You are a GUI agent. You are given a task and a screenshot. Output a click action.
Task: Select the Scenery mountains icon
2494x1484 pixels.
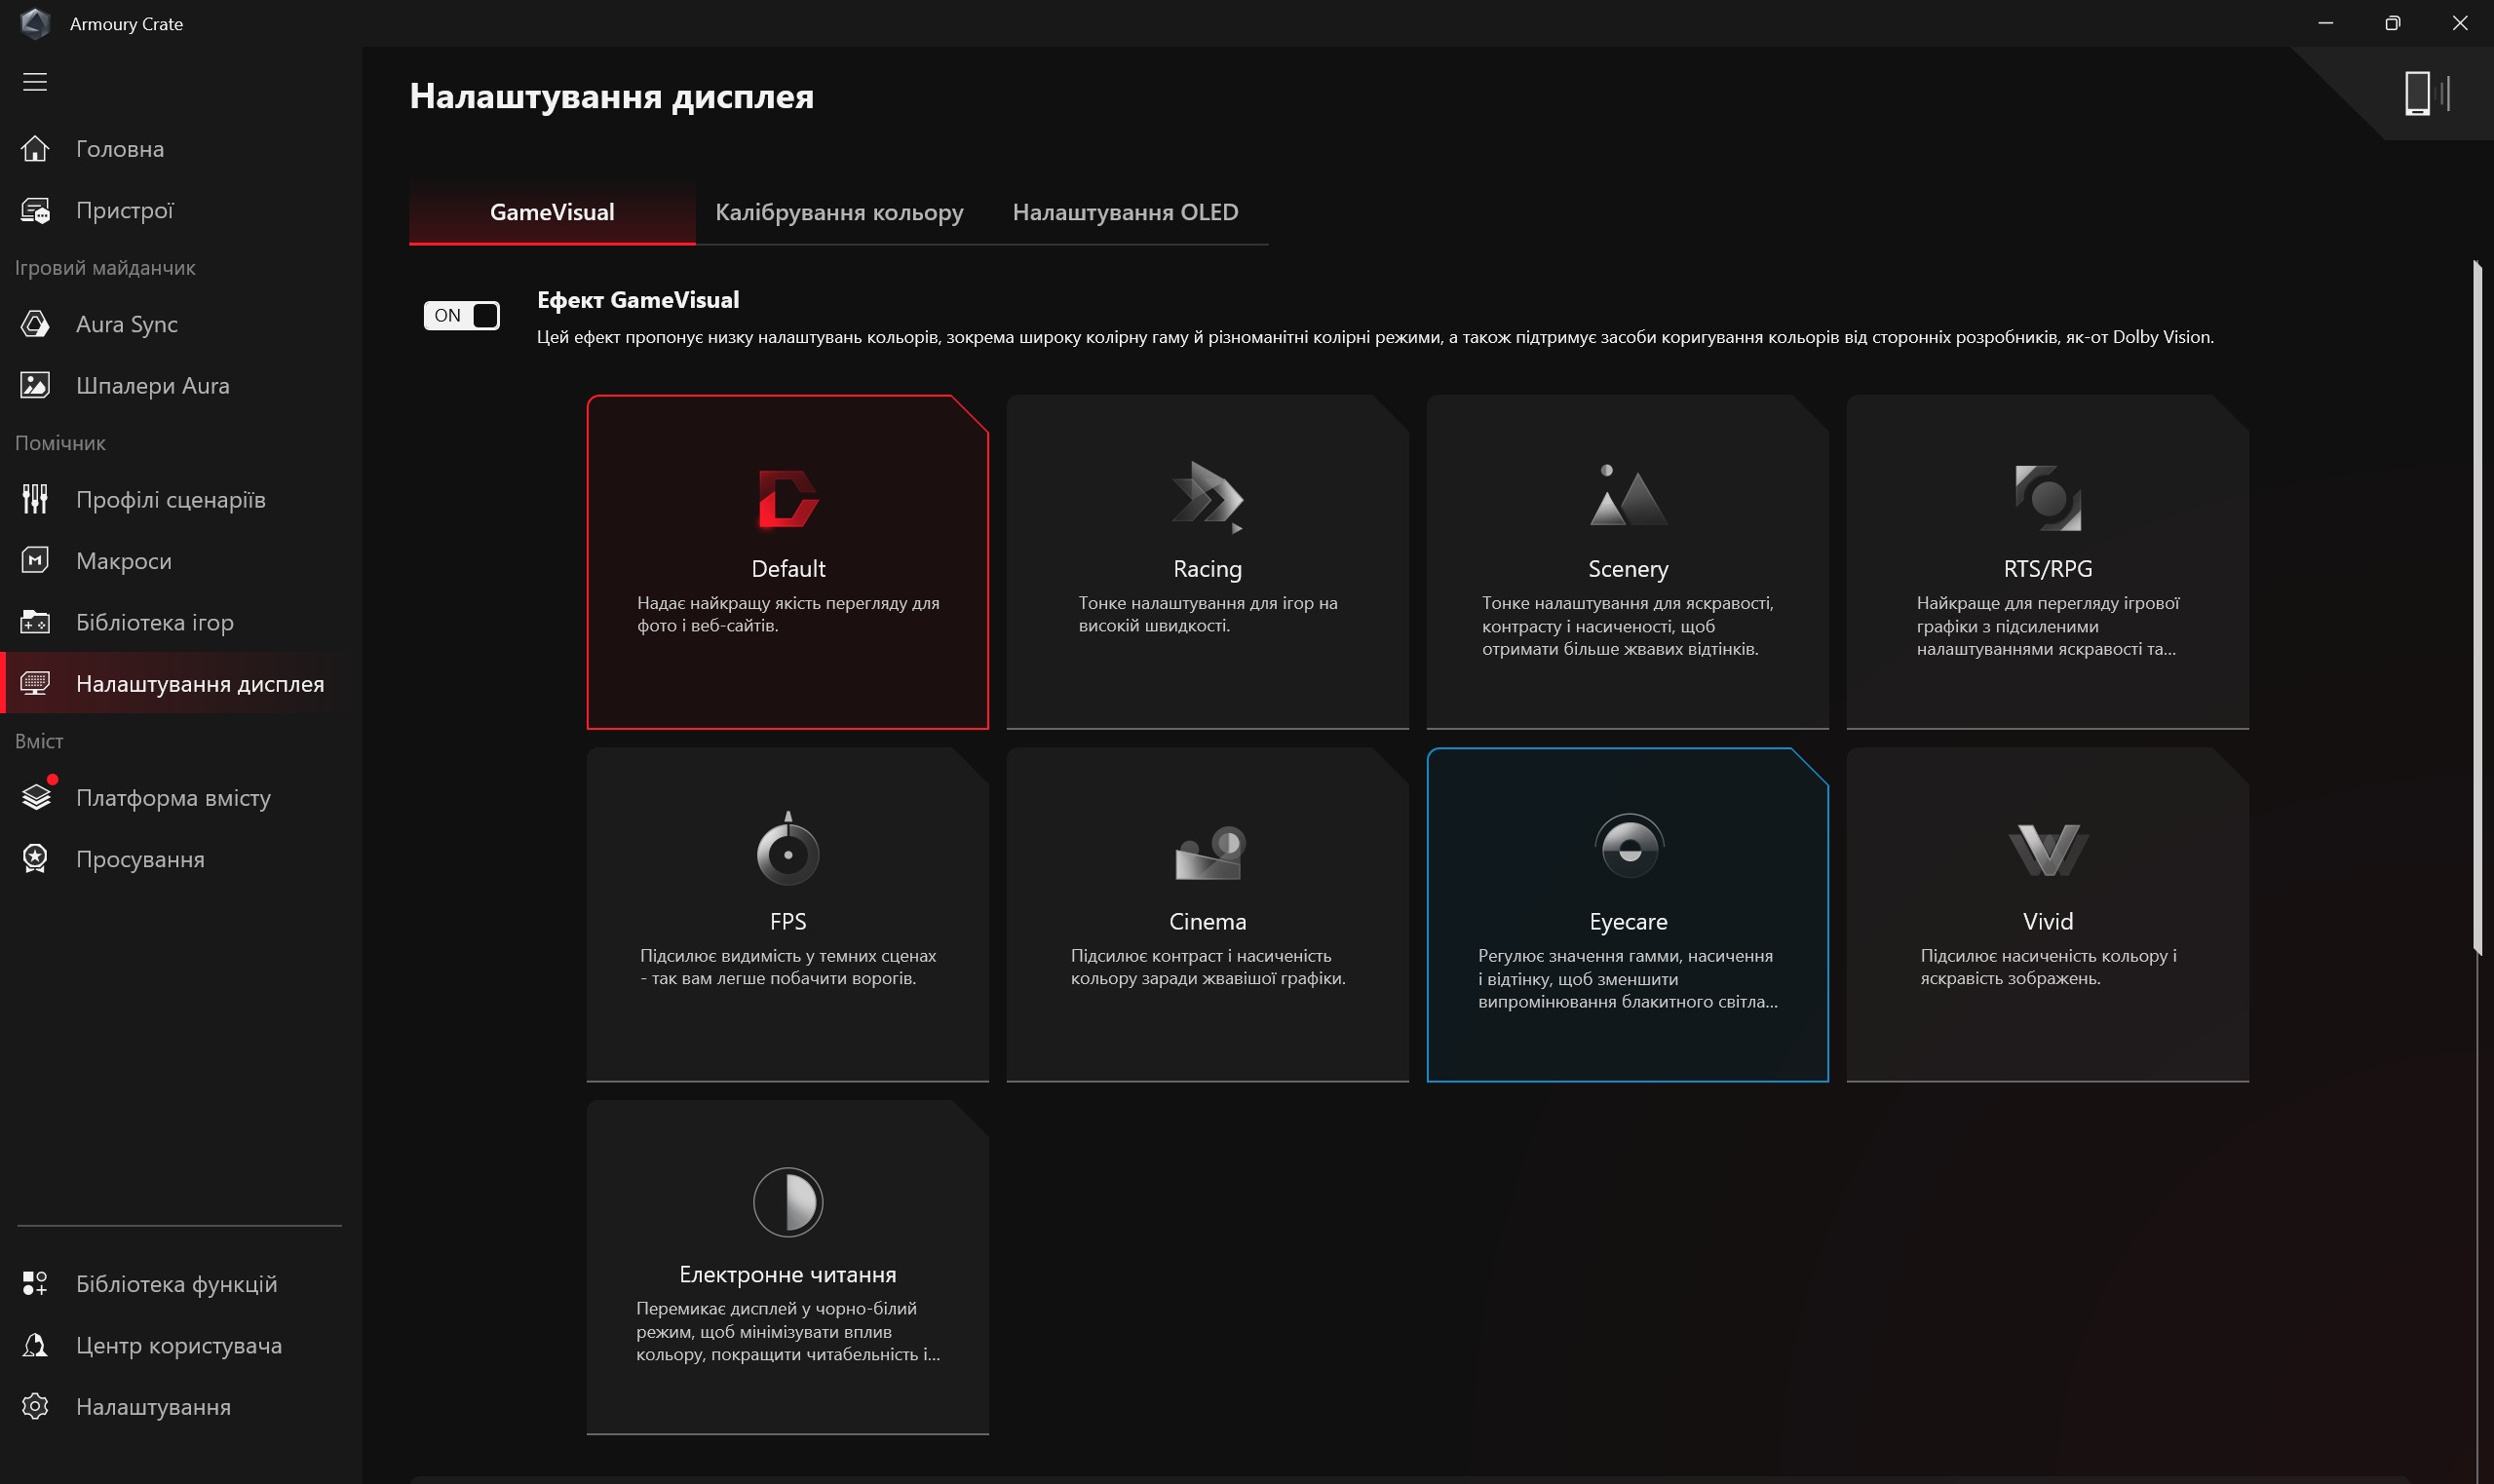tap(1627, 495)
